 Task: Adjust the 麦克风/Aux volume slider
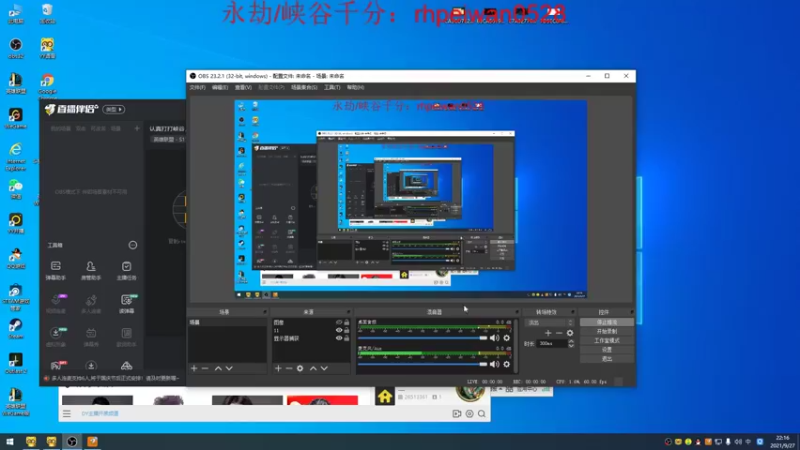tap(422, 364)
